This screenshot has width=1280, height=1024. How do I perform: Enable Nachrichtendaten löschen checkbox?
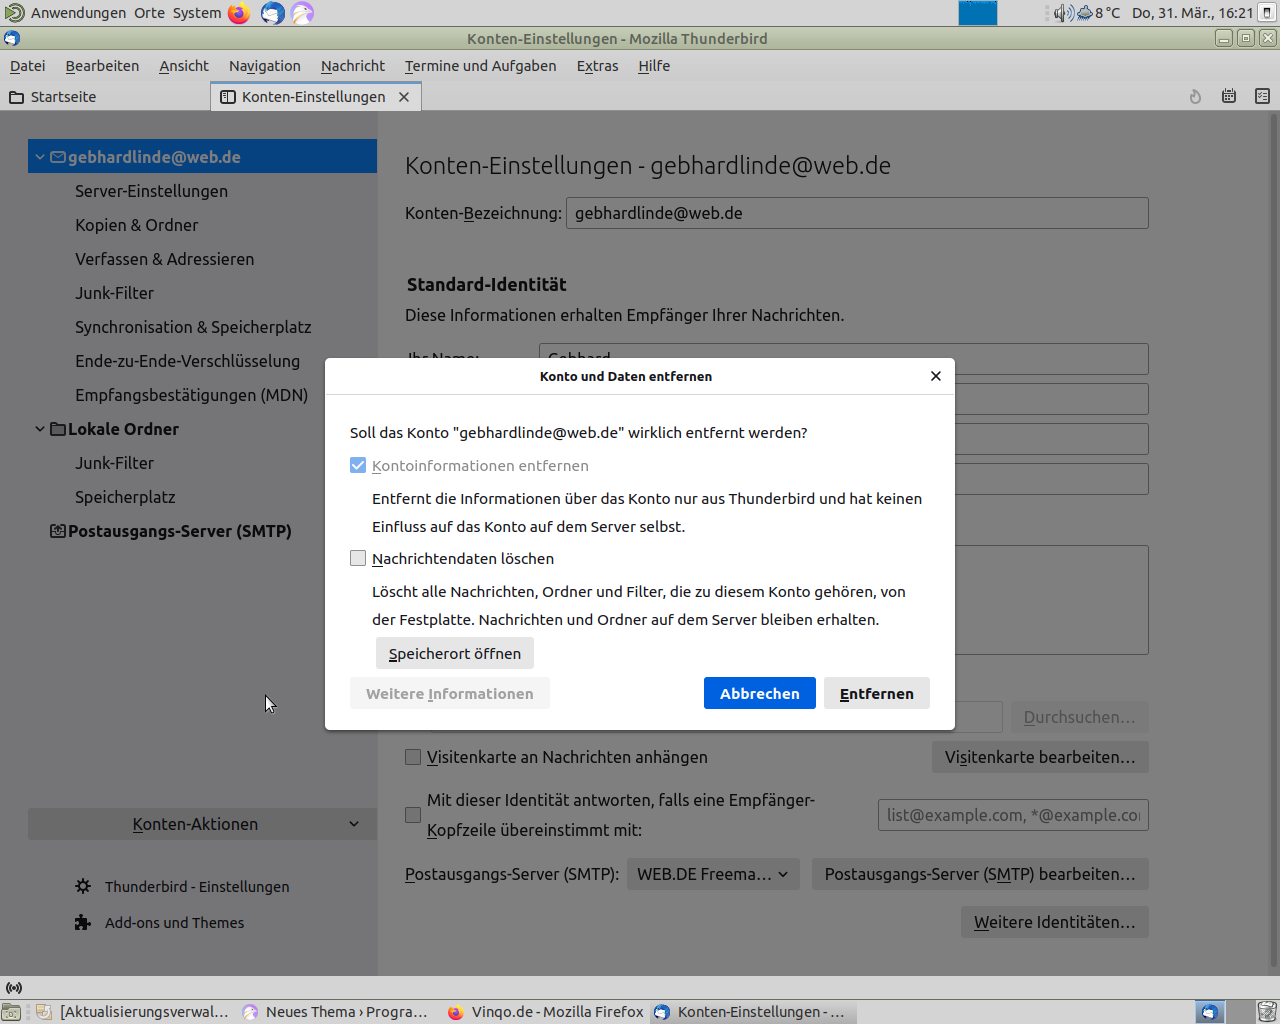(358, 558)
